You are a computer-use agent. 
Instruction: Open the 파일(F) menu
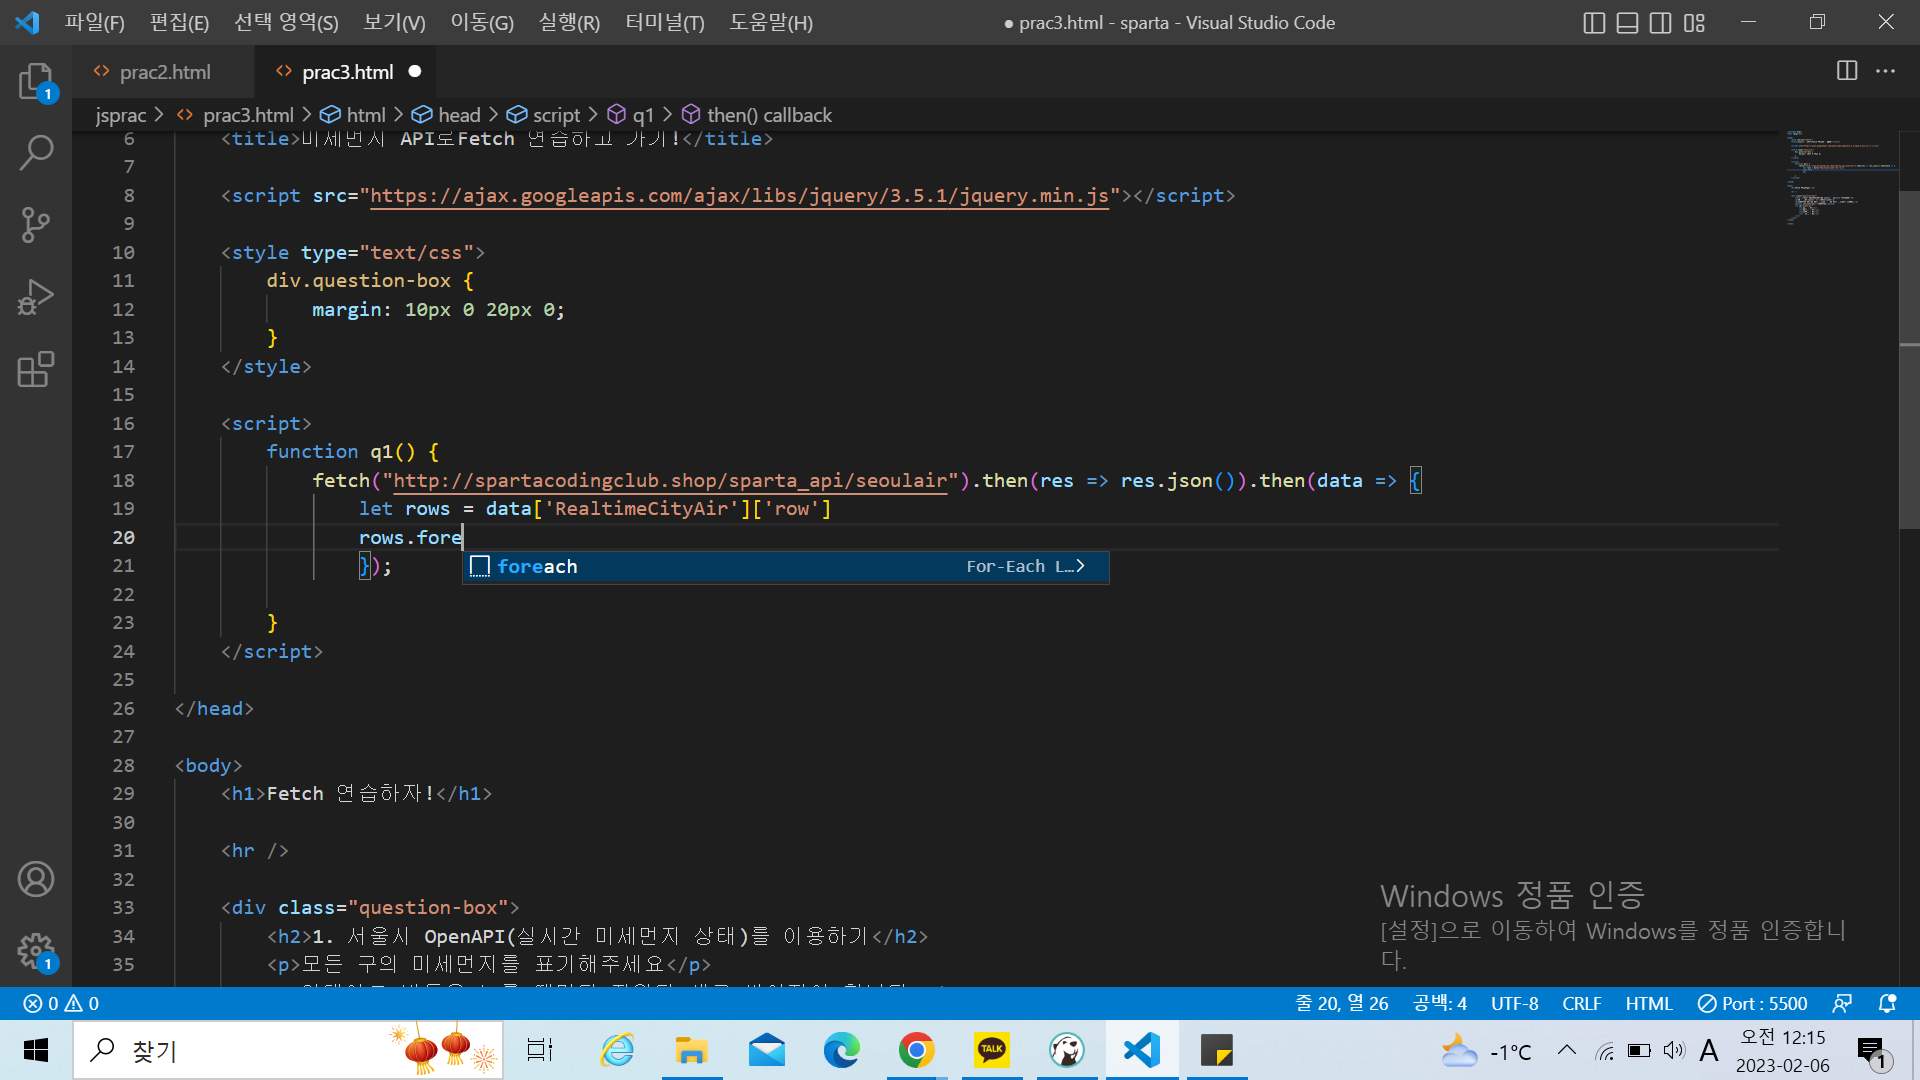(x=95, y=22)
